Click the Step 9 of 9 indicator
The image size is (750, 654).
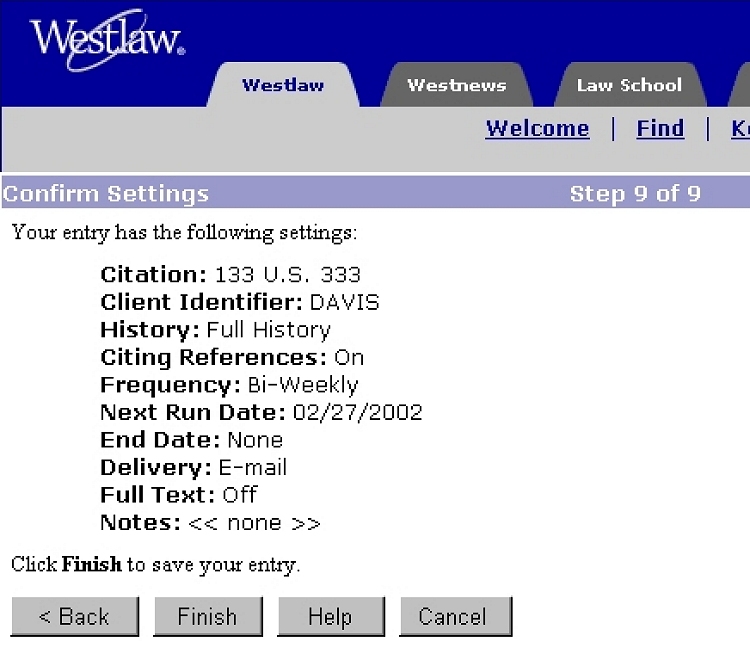(635, 194)
